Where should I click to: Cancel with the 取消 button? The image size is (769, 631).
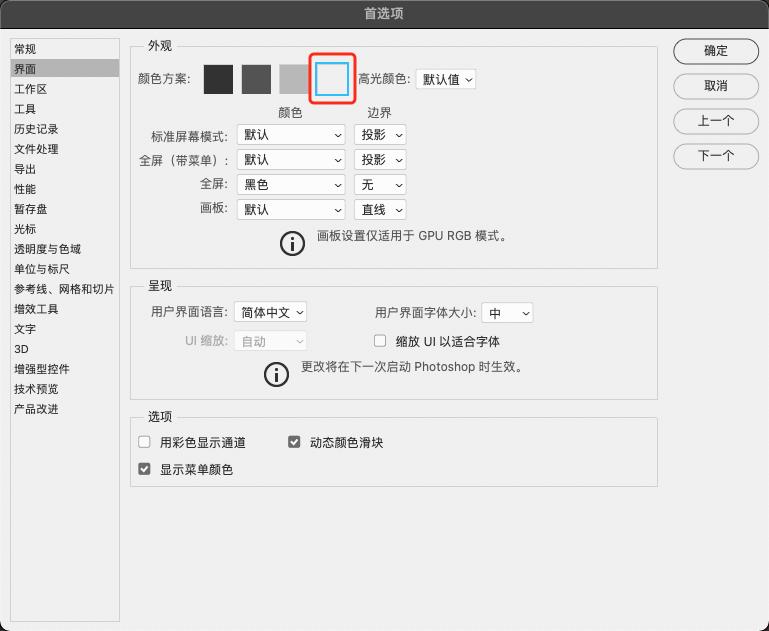pos(716,86)
